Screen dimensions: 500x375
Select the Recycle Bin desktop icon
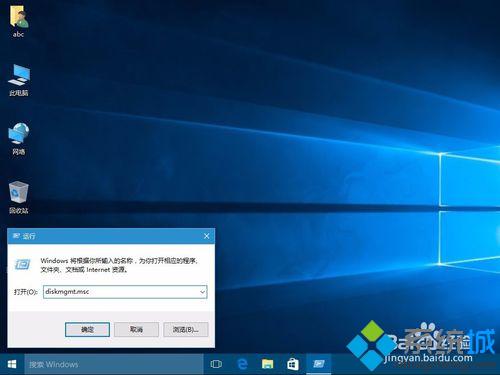[19, 197]
